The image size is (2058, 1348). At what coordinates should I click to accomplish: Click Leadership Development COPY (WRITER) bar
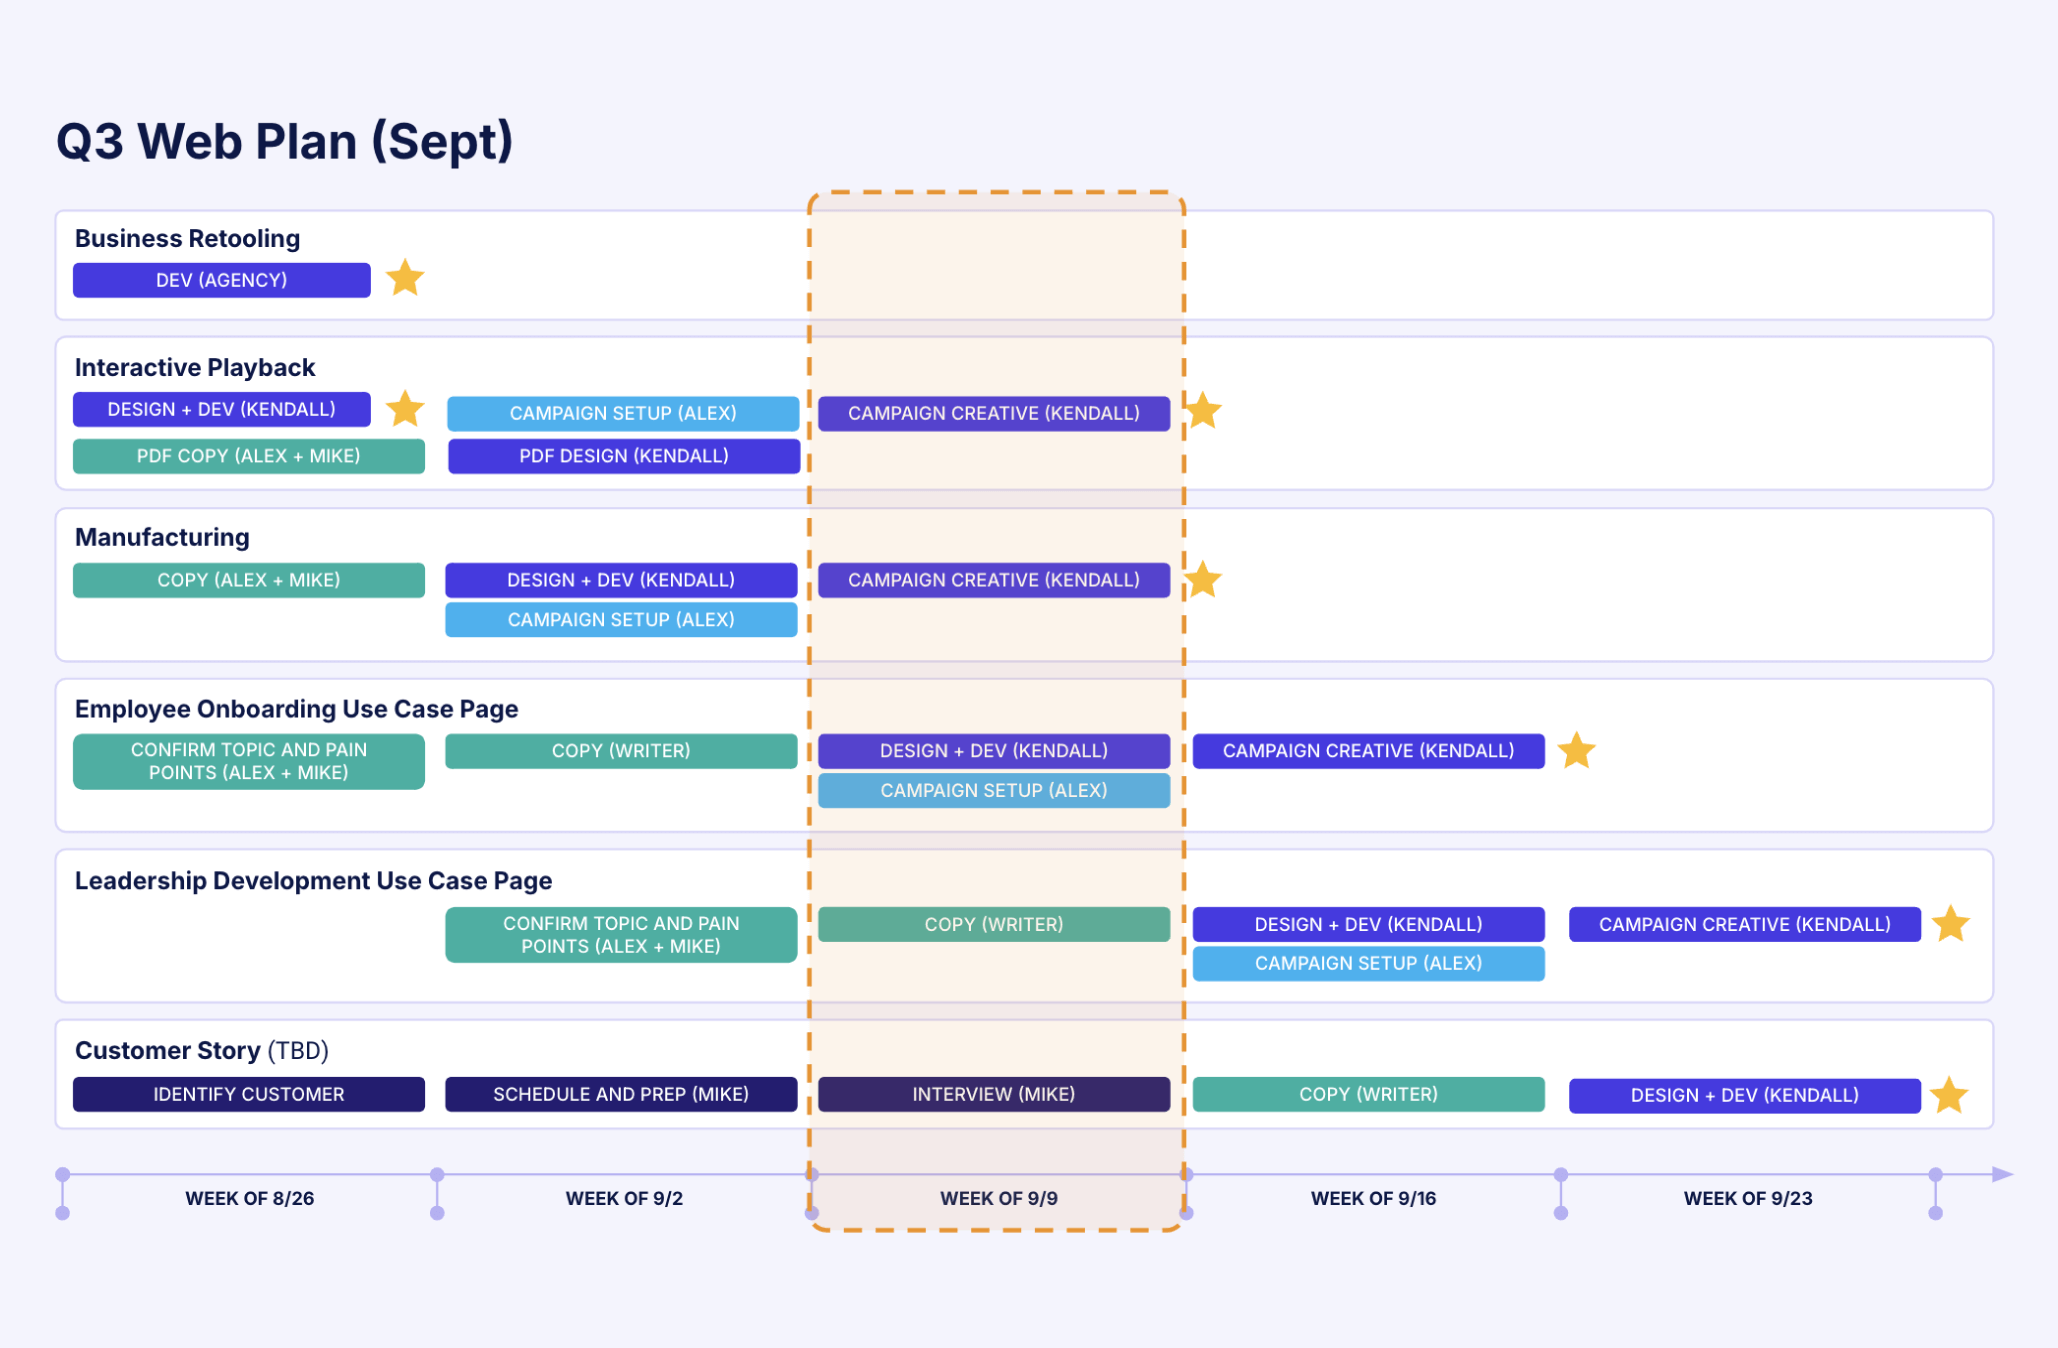pyautogui.click(x=993, y=924)
